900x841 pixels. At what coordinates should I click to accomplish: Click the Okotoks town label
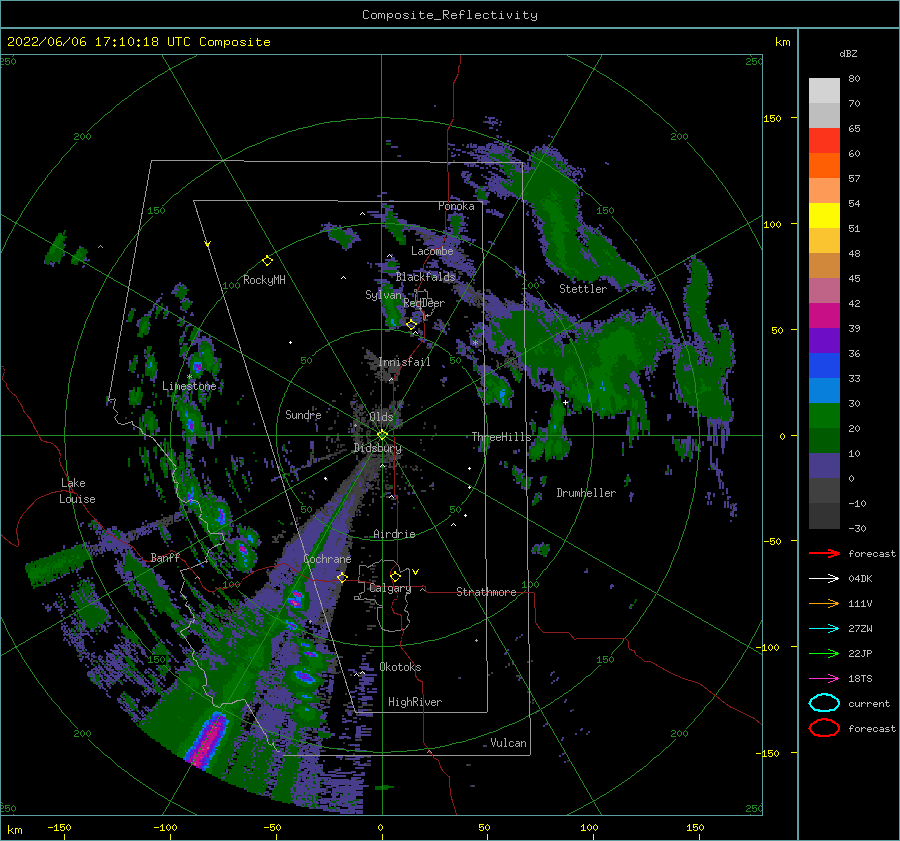400,666
